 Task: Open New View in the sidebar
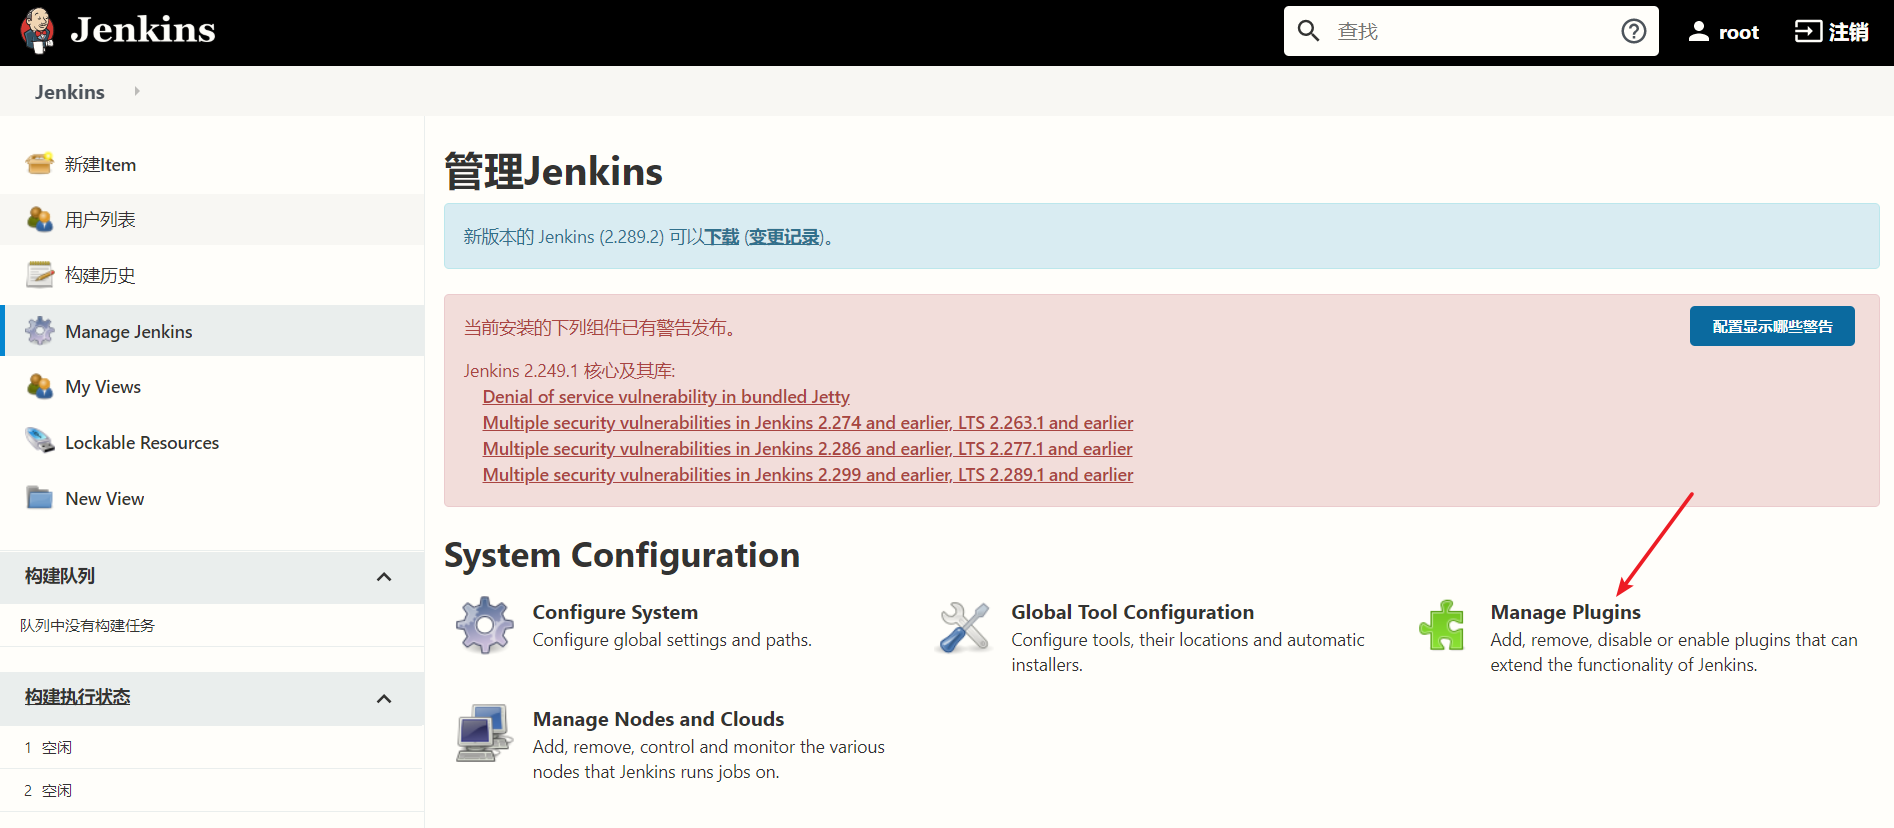pyautogui.click(x=105, y=499)
